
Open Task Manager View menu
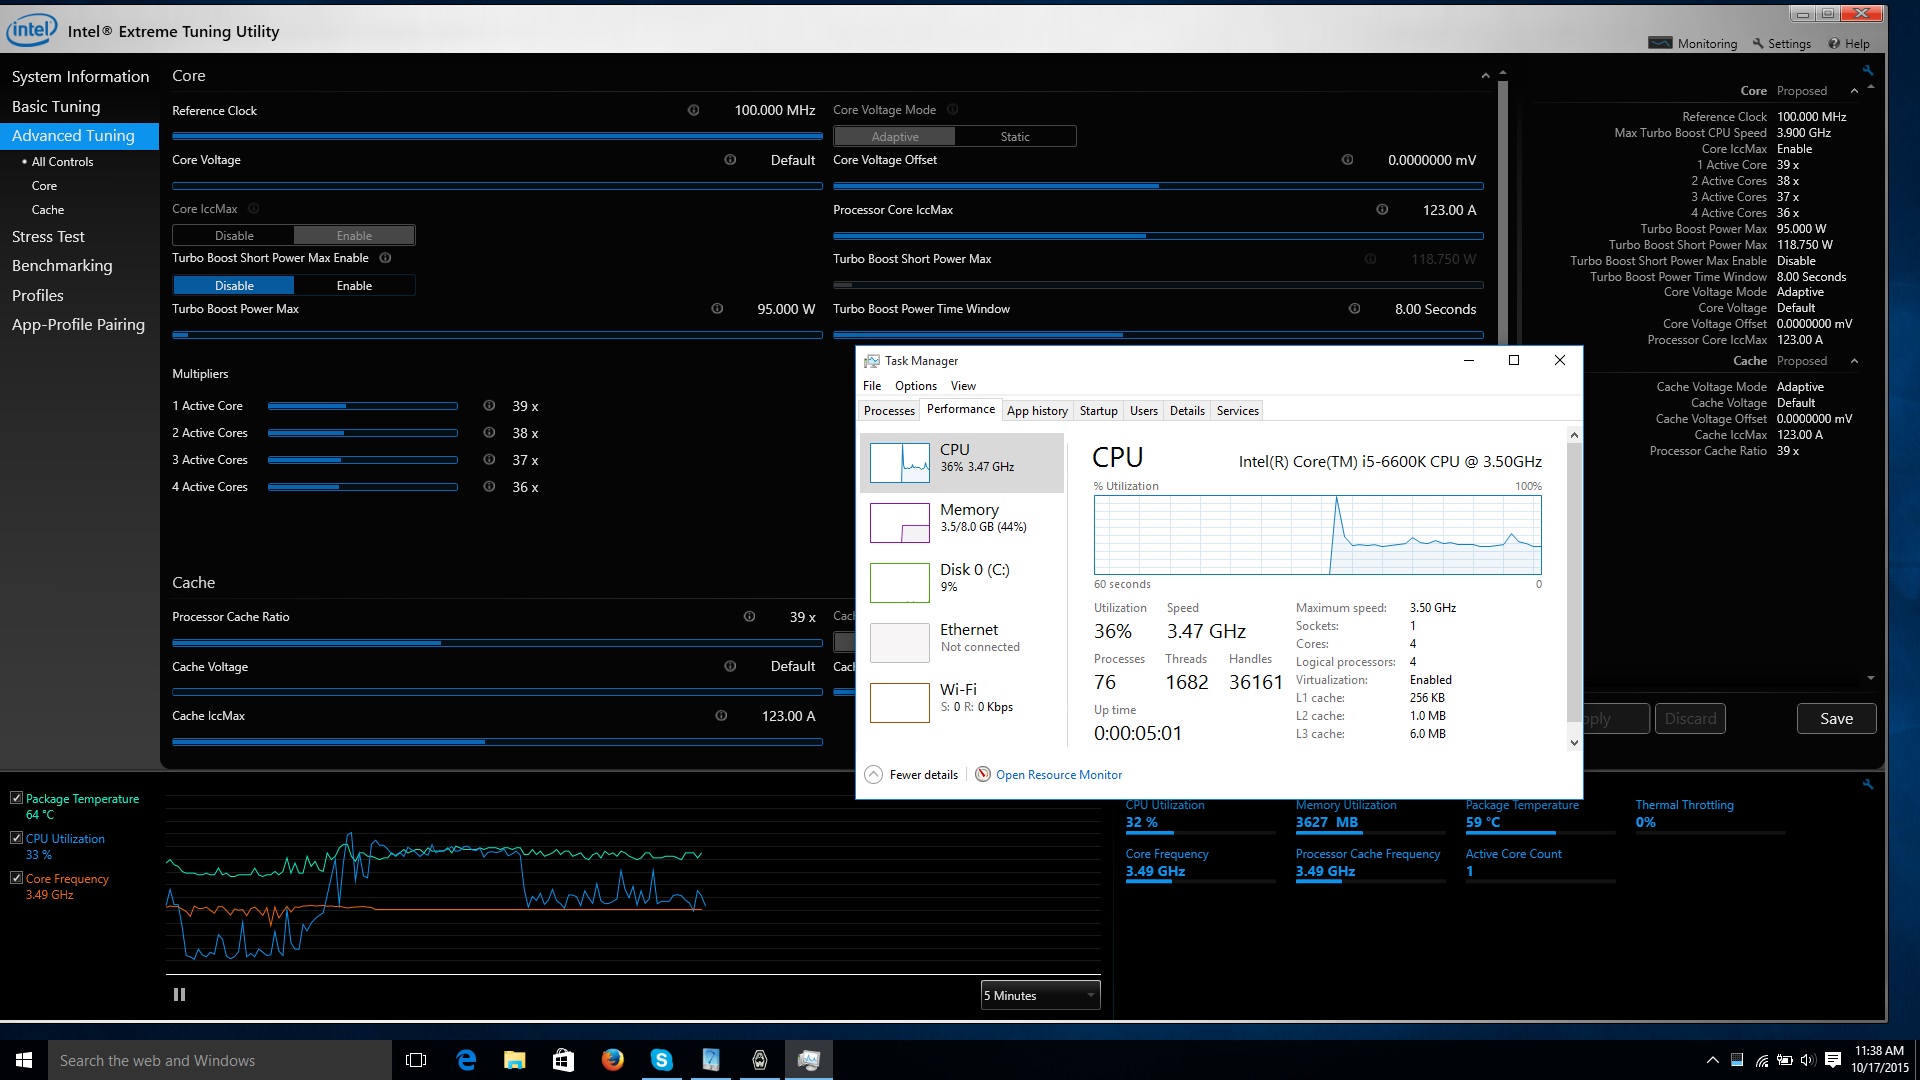(x=963, y=386)
